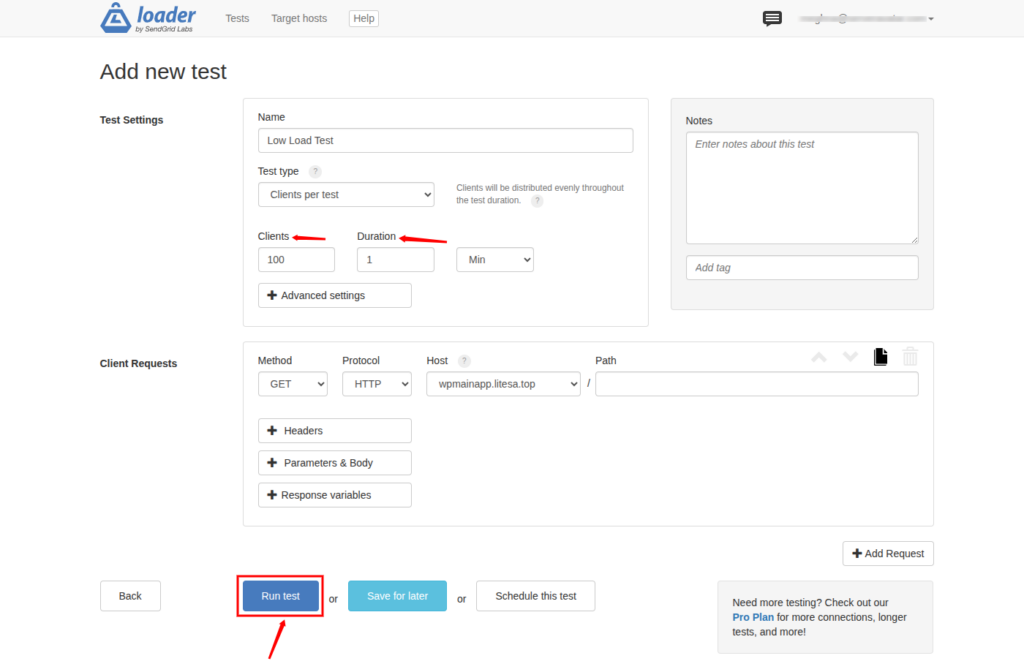Click the Back button
Viewport: 1024px width, 672px height.
[130, 596]
